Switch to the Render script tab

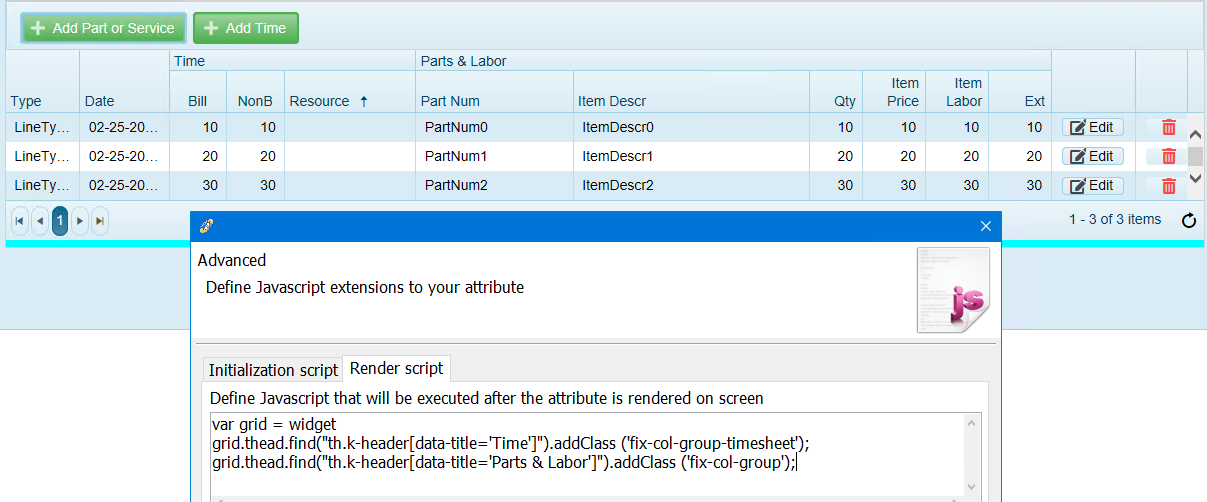(396, 368)
